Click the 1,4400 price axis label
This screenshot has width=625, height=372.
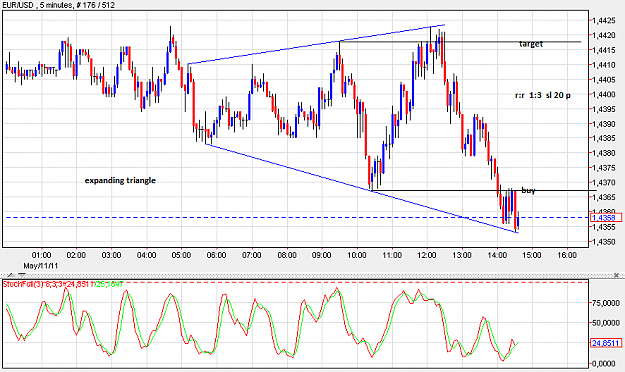[x=603, y=94]
